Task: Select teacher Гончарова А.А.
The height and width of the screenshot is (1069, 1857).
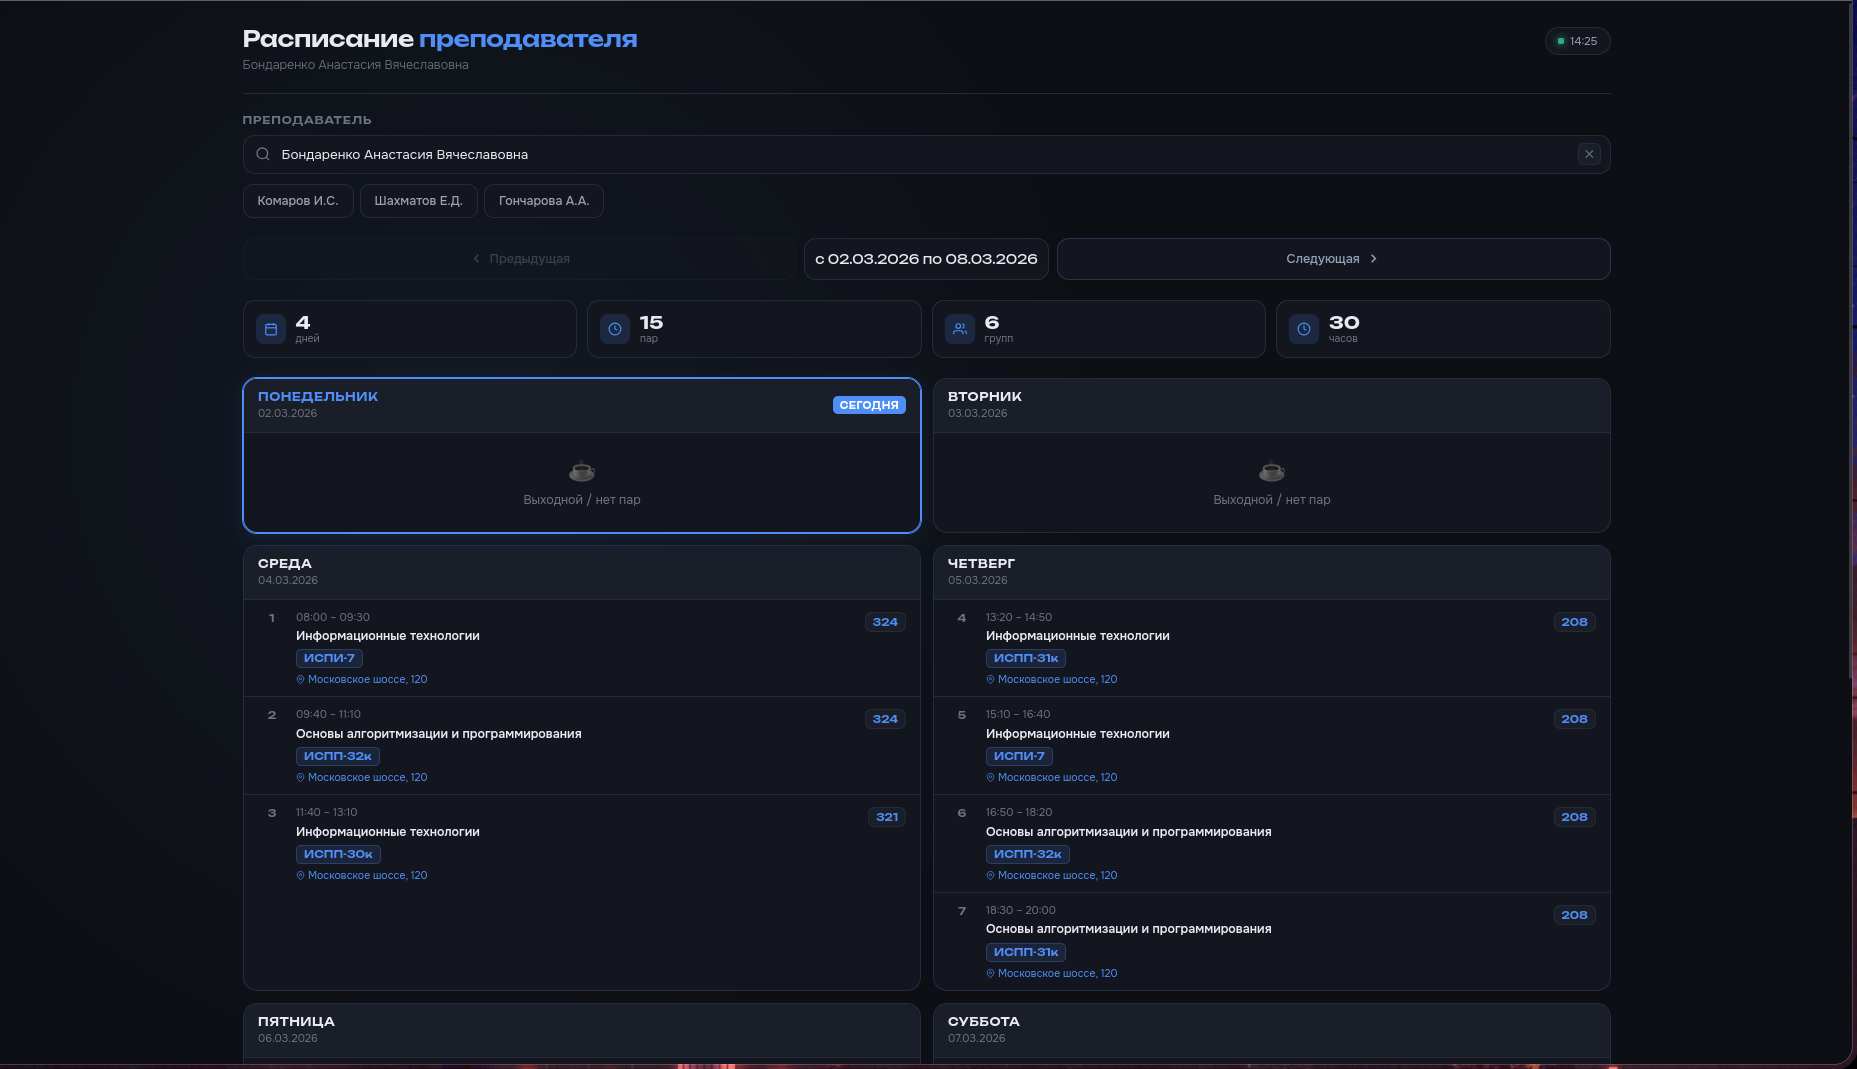Action: click(543, 200)
